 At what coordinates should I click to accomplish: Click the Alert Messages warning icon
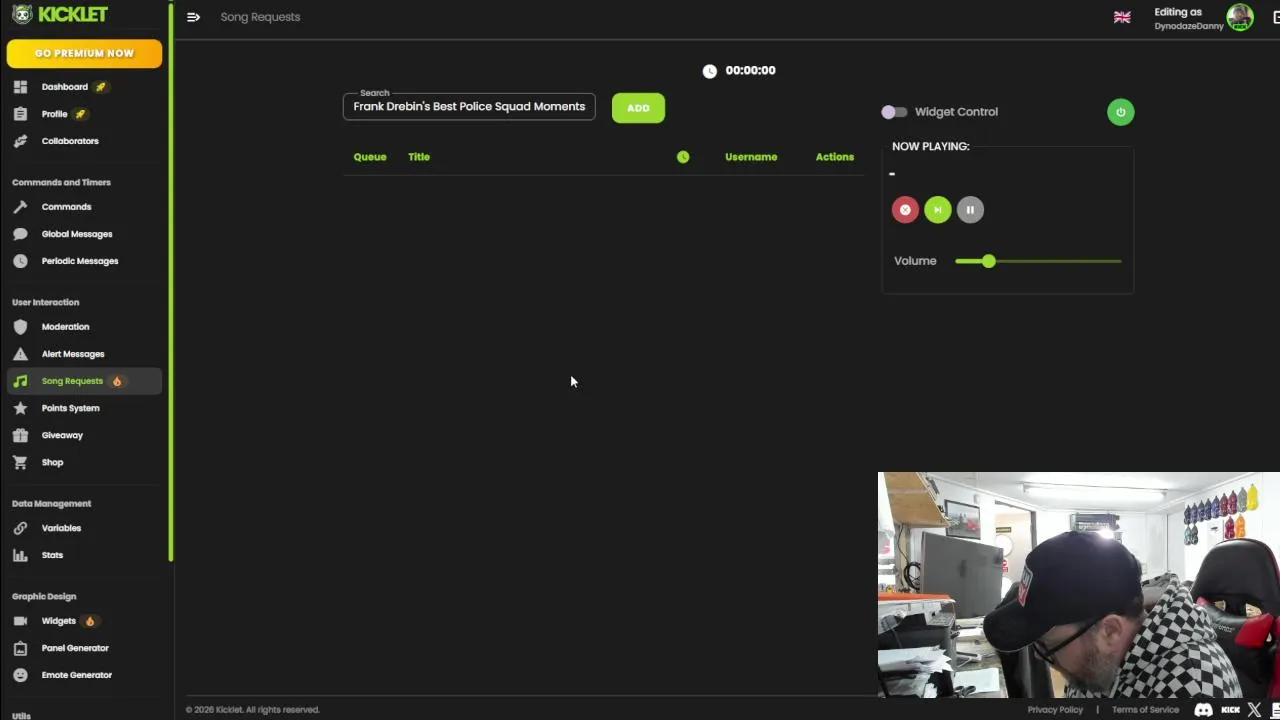coord(20,354)
